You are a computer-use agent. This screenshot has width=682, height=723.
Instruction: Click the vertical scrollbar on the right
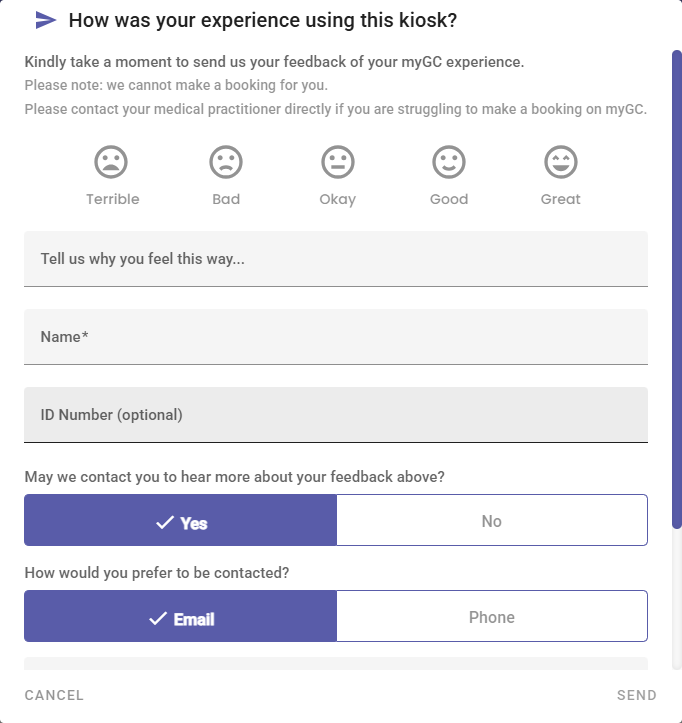pyautogui.click(x=677, y=290)
